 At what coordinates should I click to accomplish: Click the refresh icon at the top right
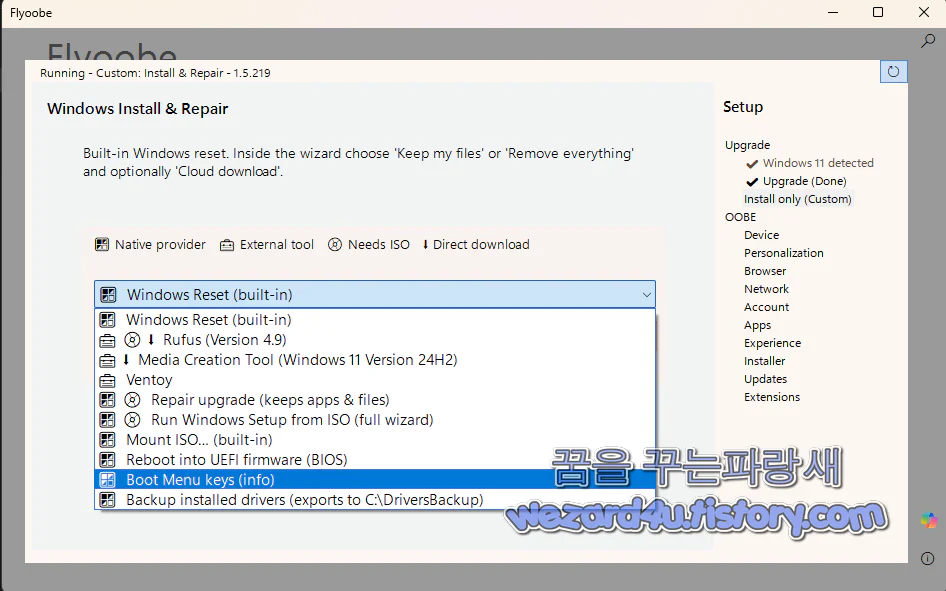[894, 72]
